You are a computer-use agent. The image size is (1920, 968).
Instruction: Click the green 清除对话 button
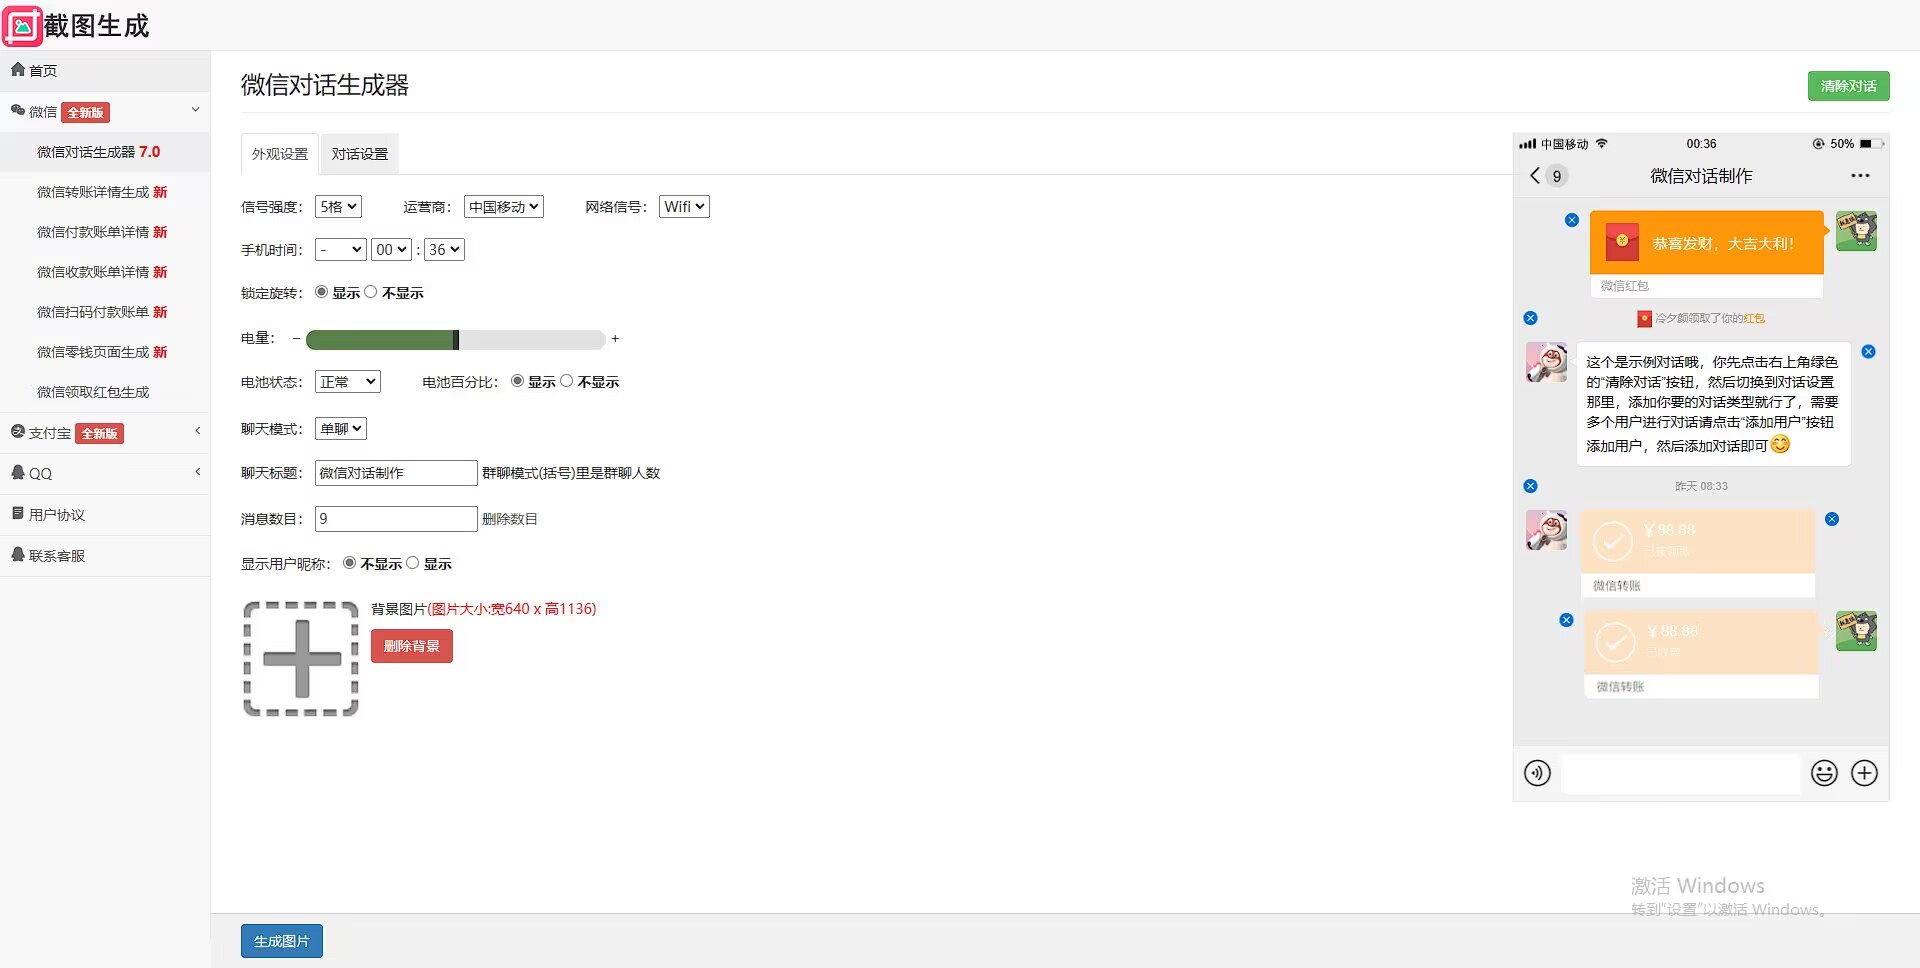pyautogui.click(x=1848, y=86)
